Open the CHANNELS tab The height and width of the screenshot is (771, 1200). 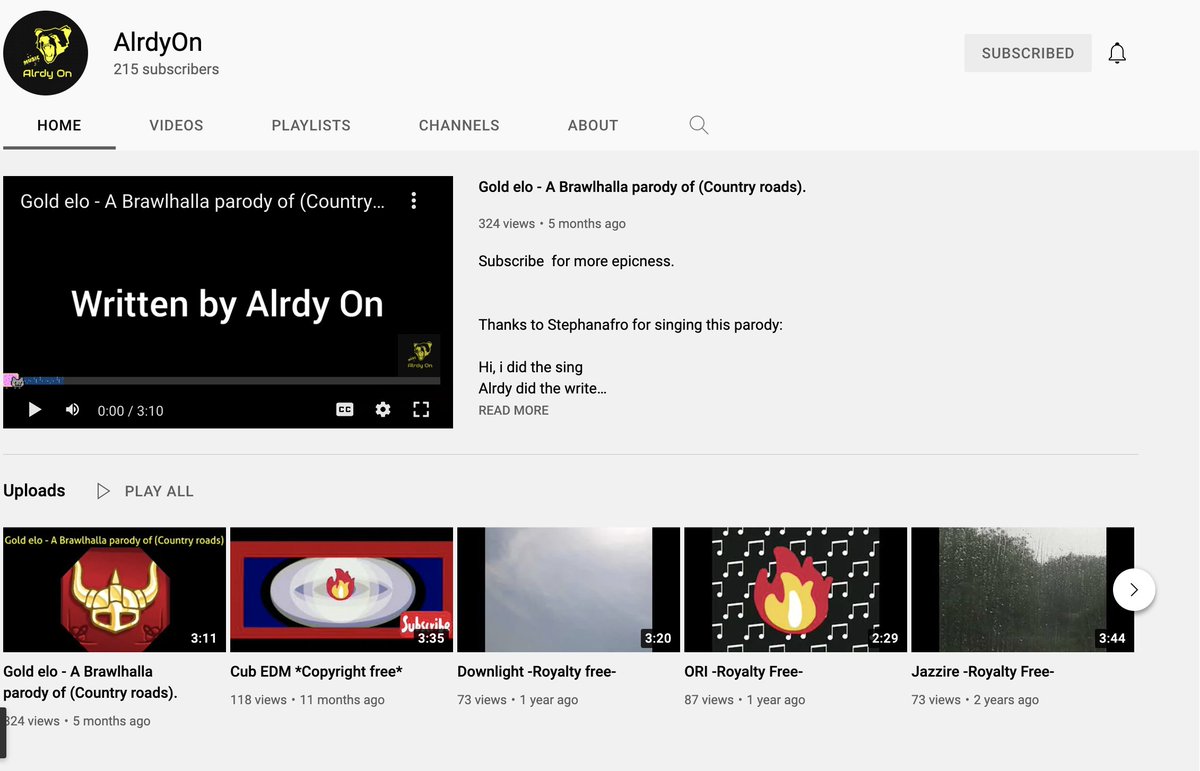coord(459,125)
